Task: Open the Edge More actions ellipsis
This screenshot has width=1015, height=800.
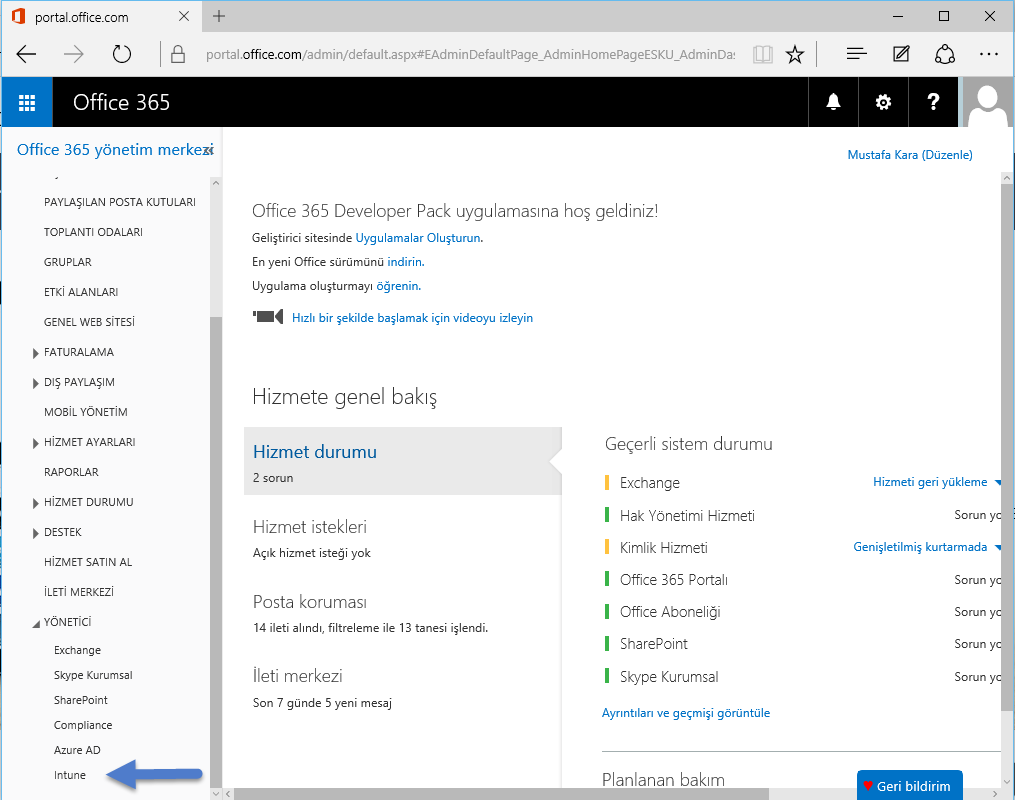Action: pos(988,54)
